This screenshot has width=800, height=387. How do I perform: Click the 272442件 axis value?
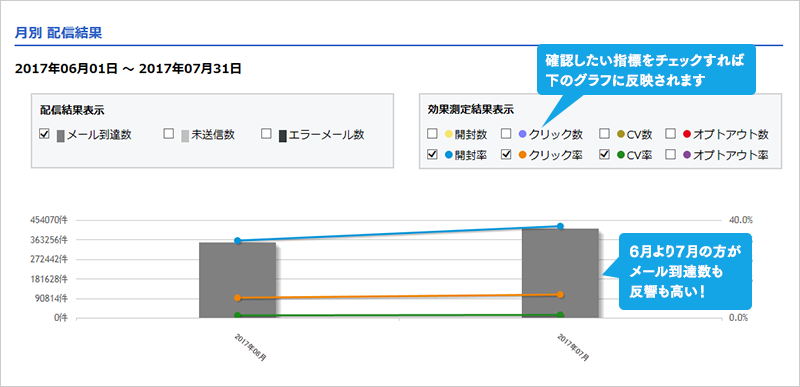(x=49, y=259)
